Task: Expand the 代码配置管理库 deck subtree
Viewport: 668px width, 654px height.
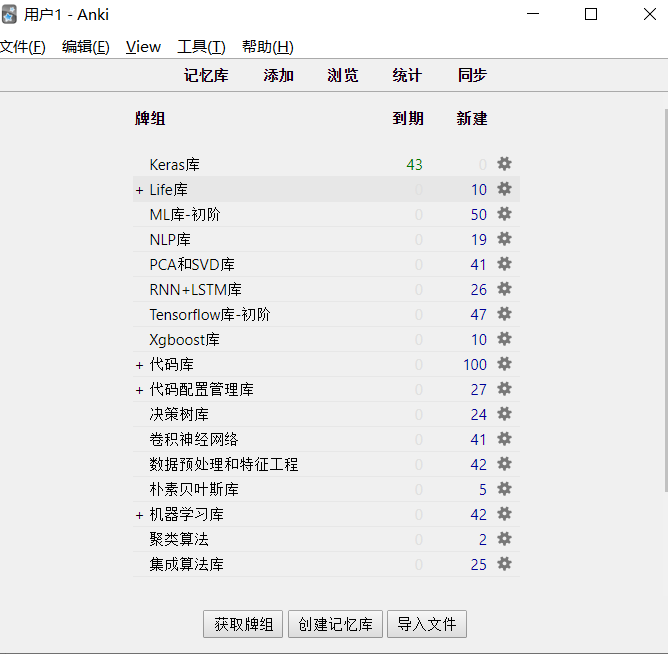Action: tap(139, 390)
